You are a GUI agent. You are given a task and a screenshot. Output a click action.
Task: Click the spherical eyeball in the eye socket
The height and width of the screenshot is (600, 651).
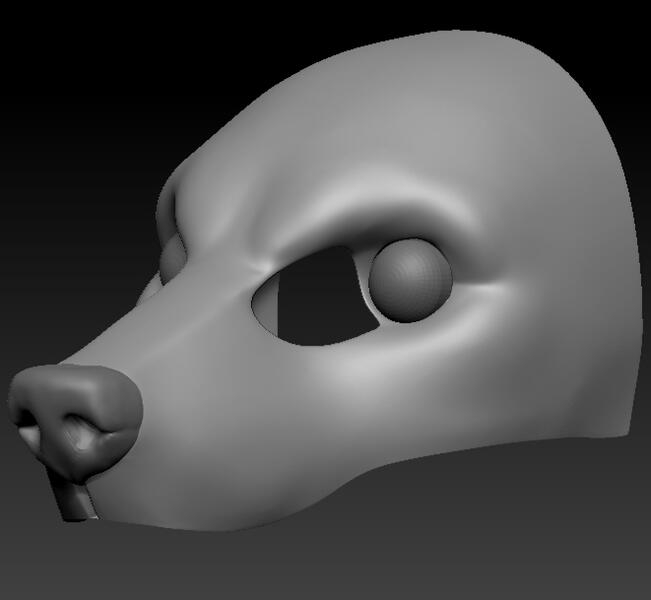410,280
